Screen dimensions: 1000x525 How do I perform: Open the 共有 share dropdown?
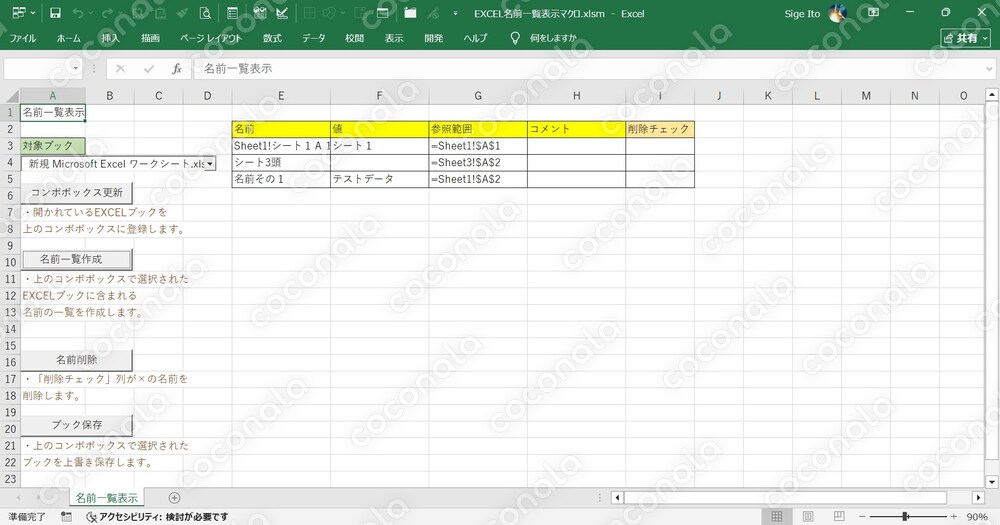tap(965, 38)
